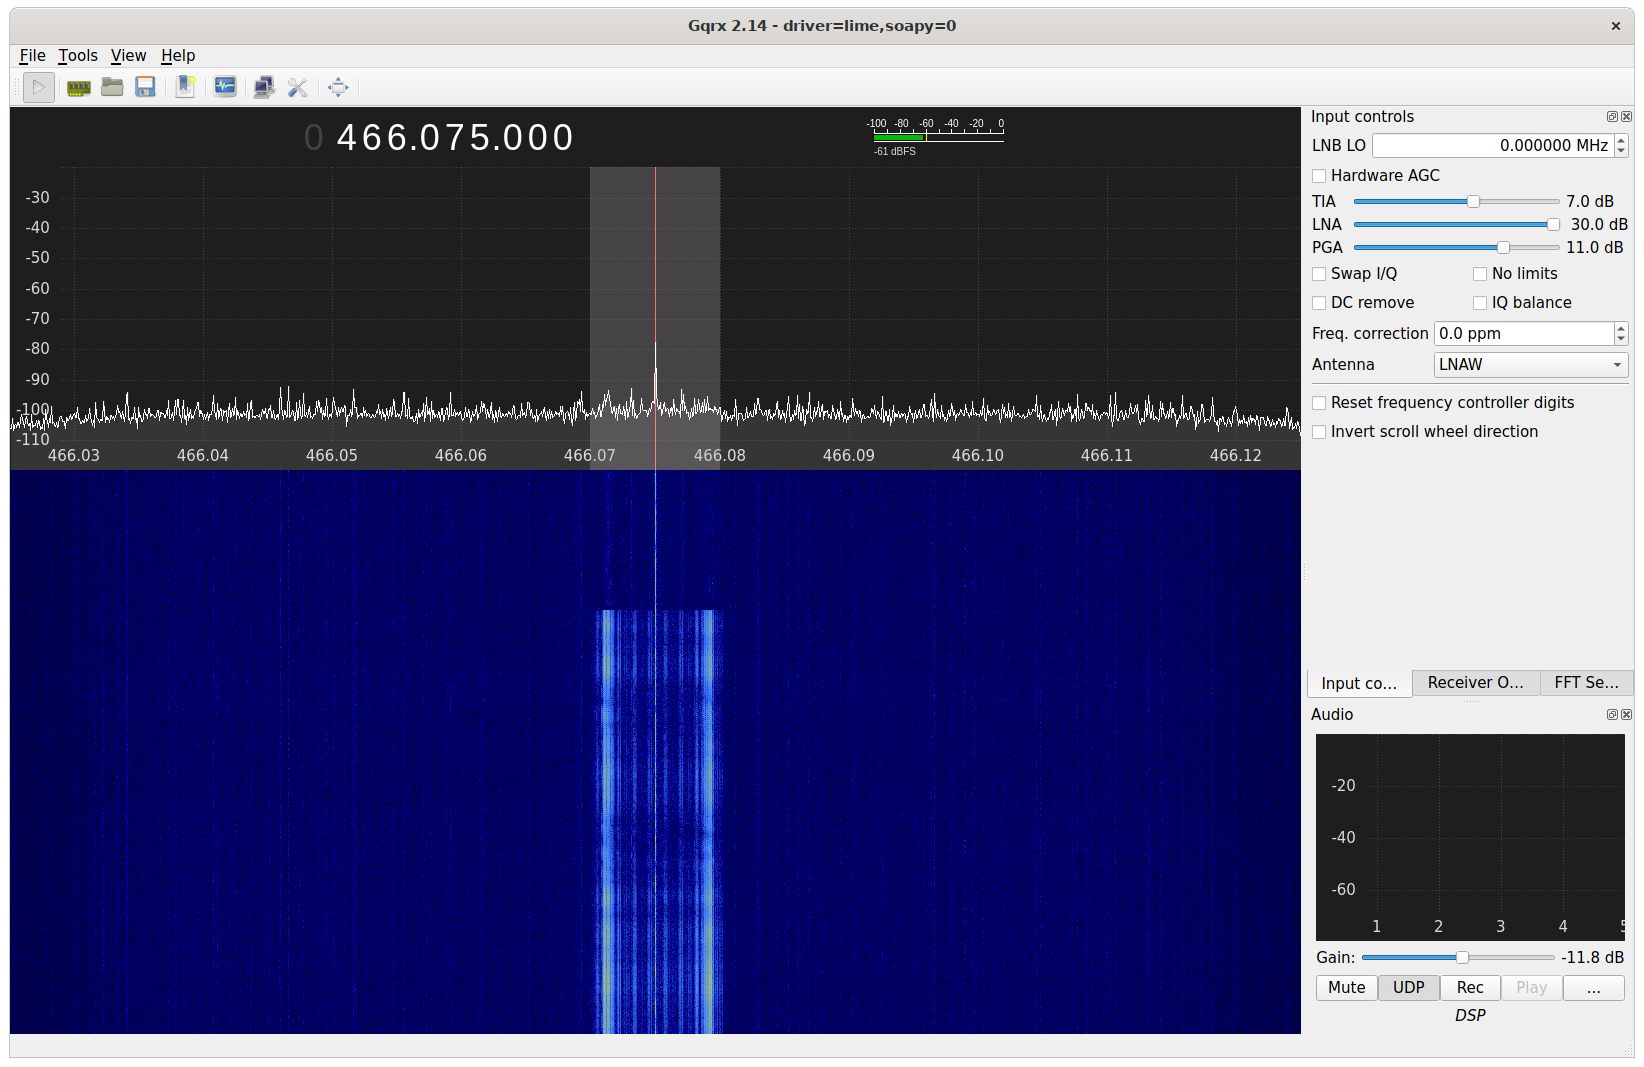Switch to the Receiver Options tab
This screenshot has width=1644, height=1067.
point(1476,682)
